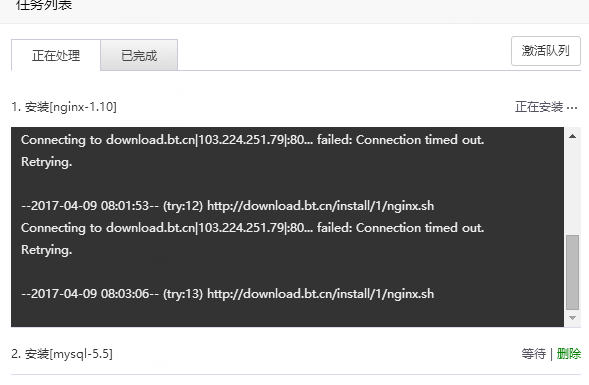Click the ellipsis dots after 正在安装
The height and width of the screenshot is (385, 589).
coord(572,108)
